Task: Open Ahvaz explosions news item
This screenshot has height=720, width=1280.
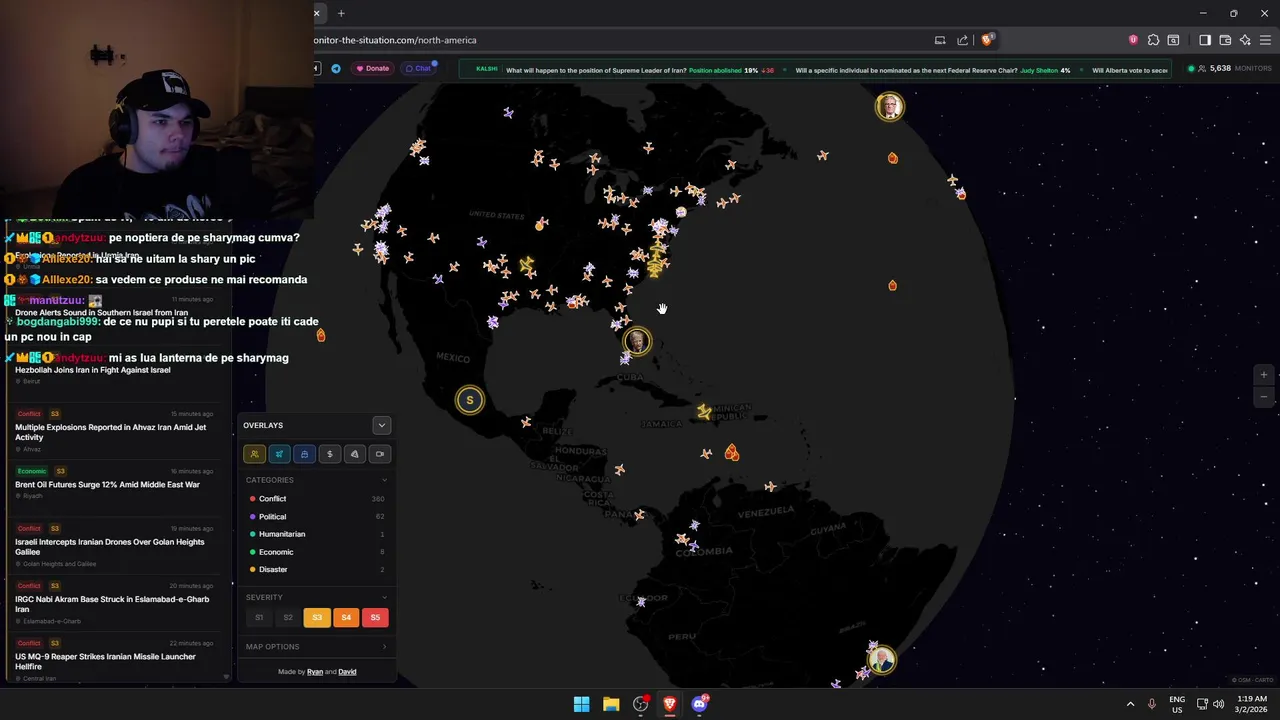Action: coord(113,431)
